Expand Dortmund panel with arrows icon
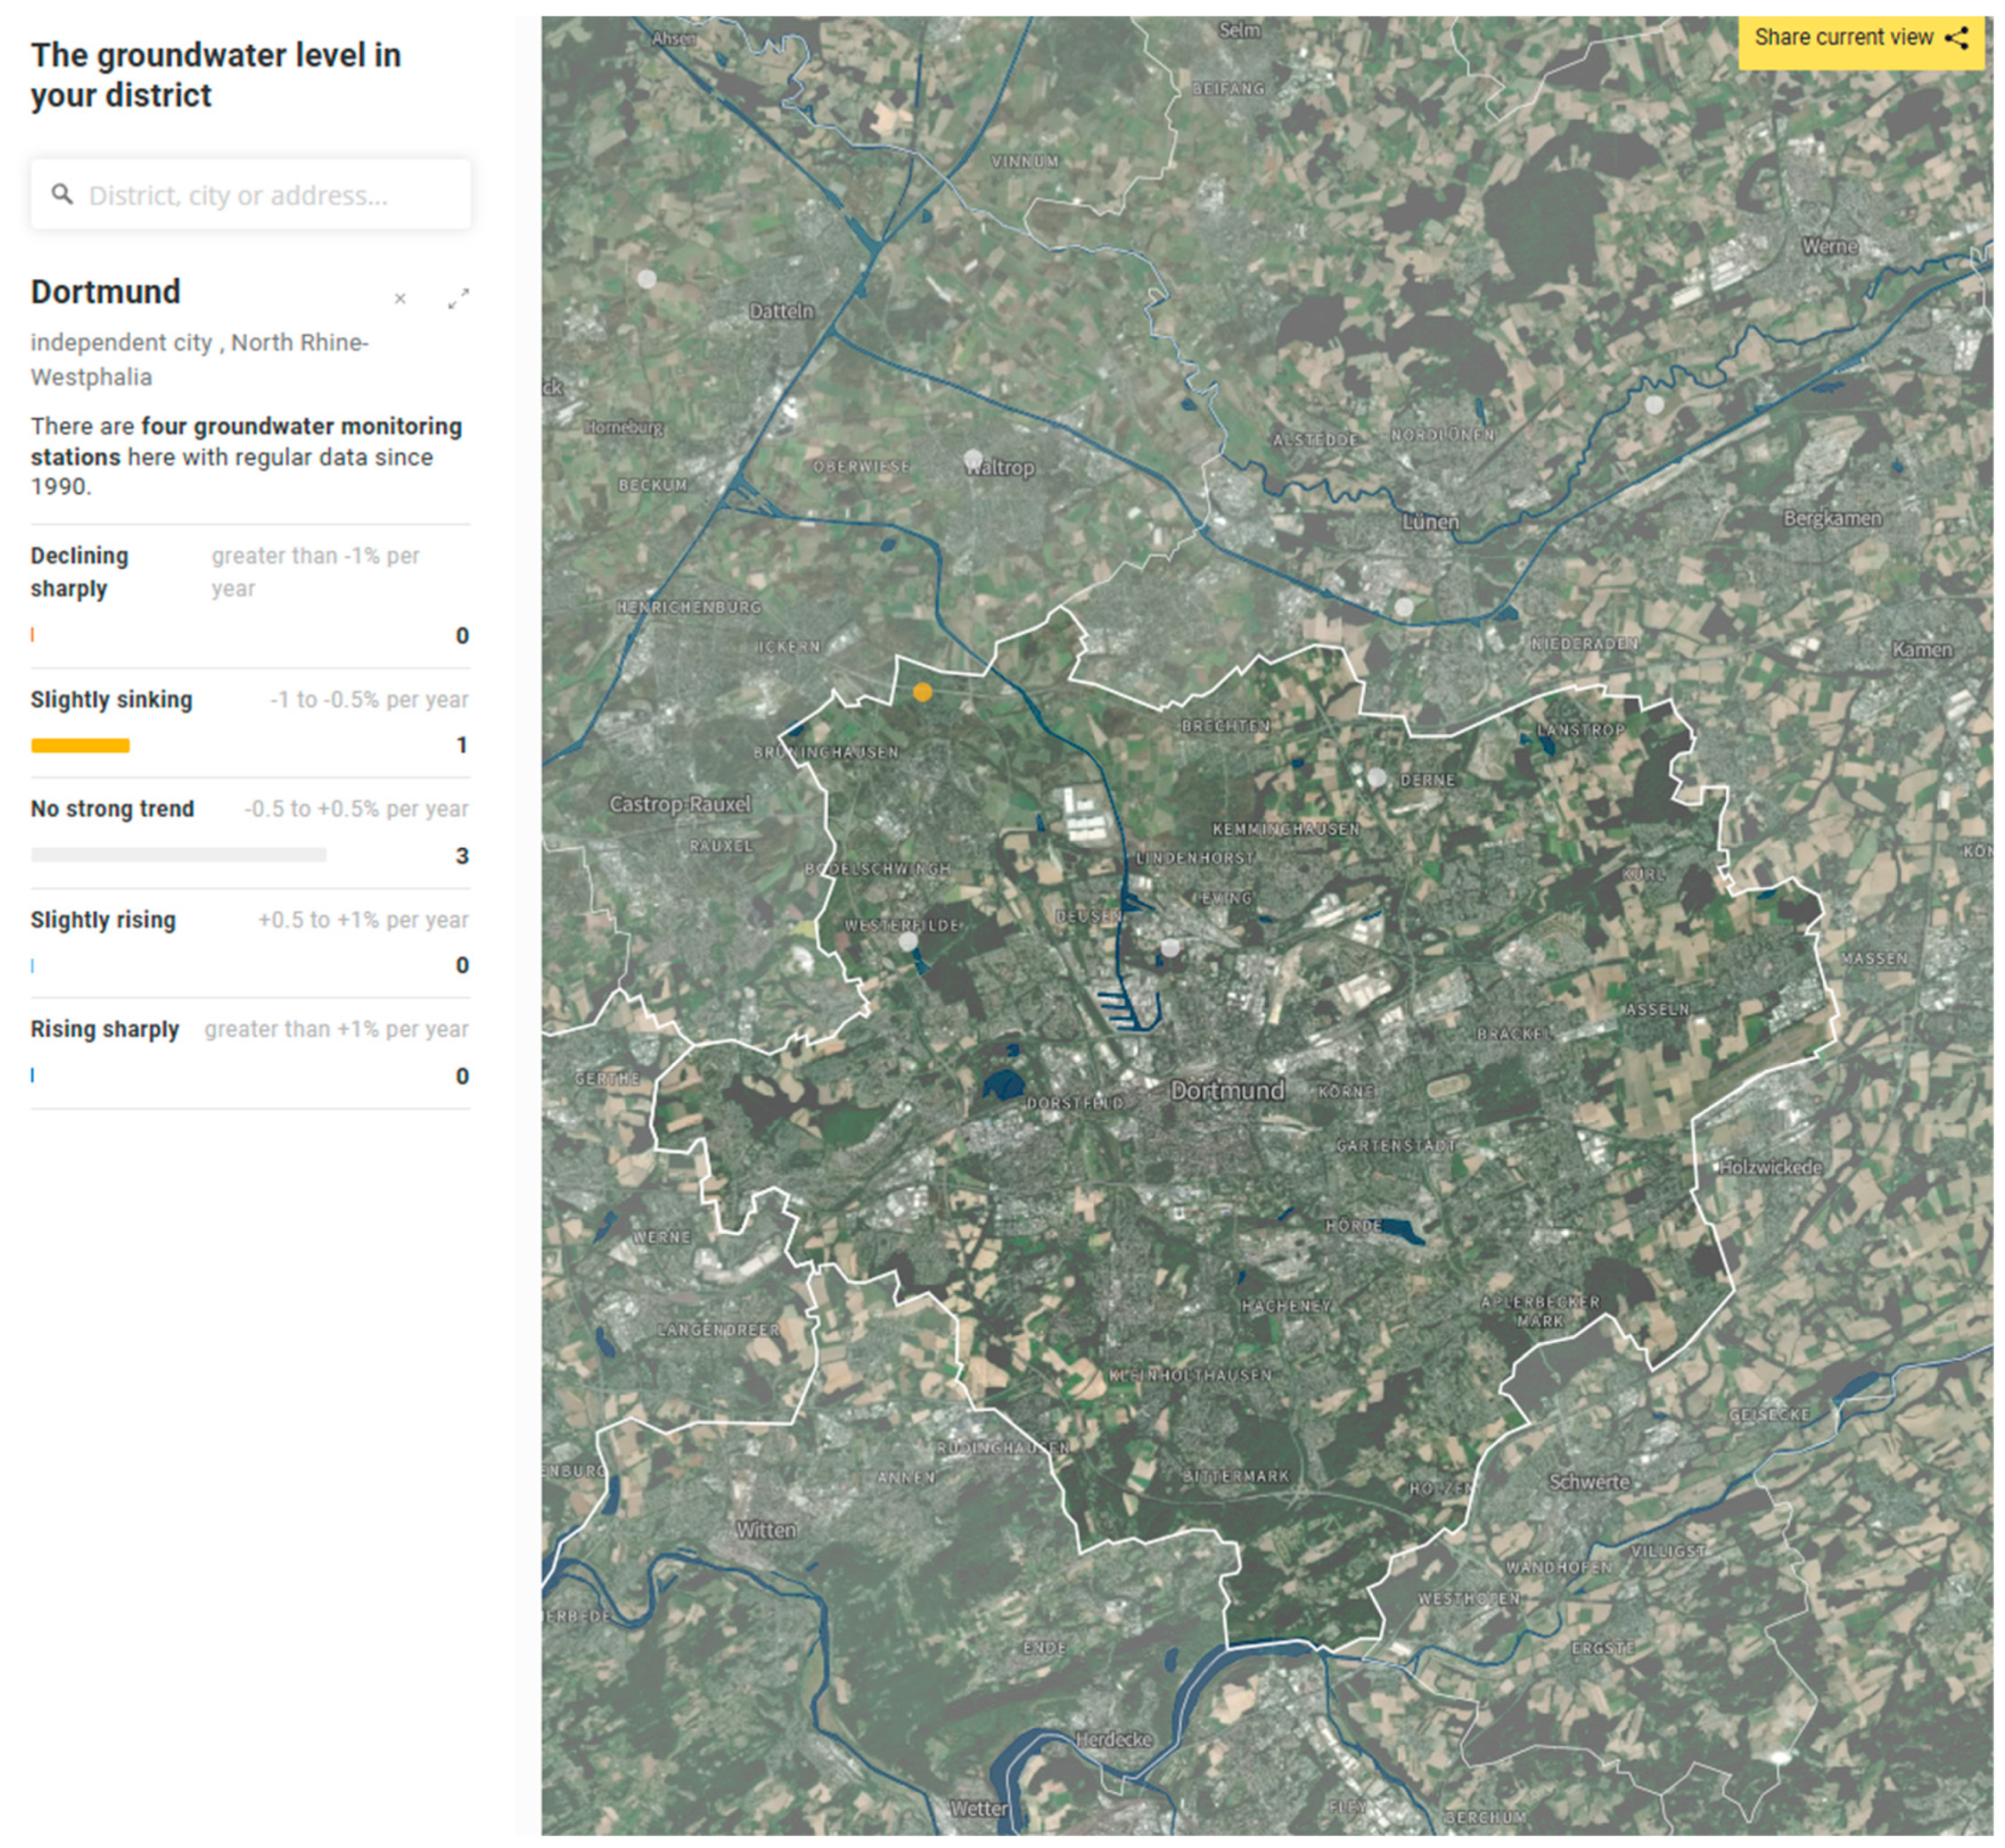The width and height of the screenshot is (2005, 1848). (x=458, y=299)
